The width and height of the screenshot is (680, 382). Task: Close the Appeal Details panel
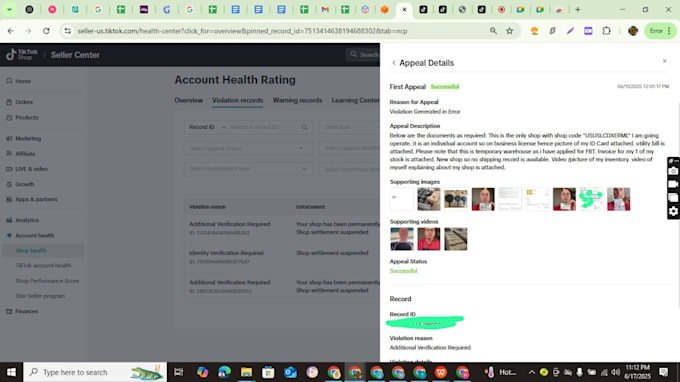(664, 61)
